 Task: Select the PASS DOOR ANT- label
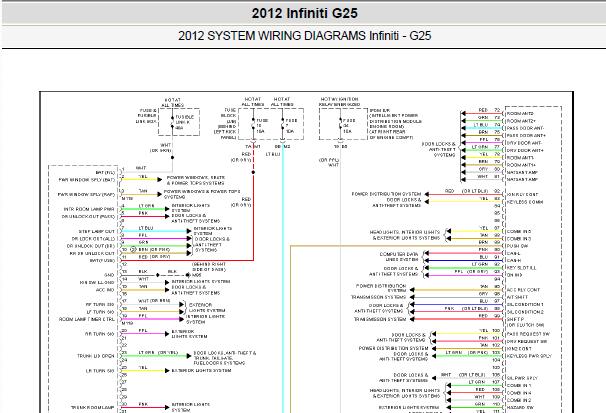click(525, 128)
